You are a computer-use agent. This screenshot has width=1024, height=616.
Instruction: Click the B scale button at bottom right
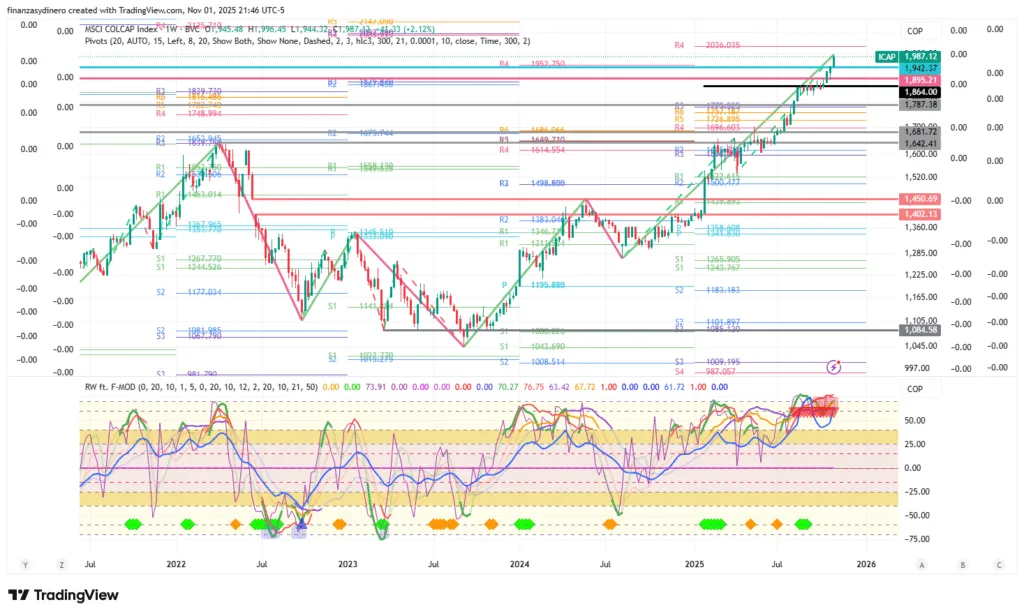click(x=962, y=564)
